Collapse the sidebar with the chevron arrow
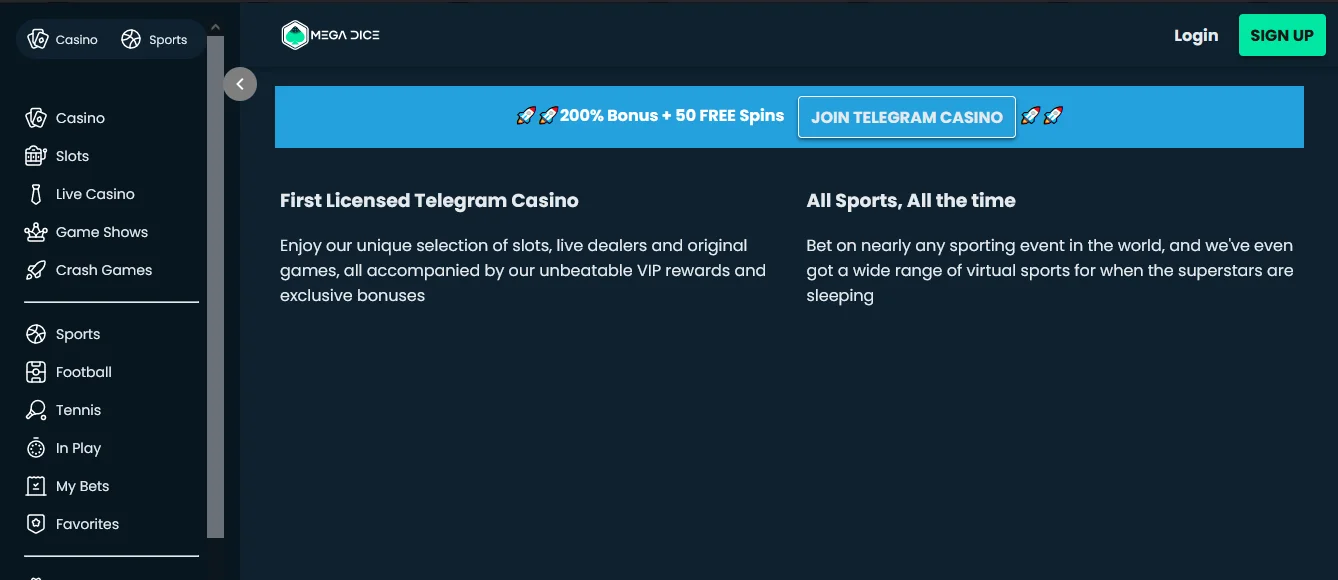The height and width of the screenshot is (580, 1338). click(x=240, y=84)
